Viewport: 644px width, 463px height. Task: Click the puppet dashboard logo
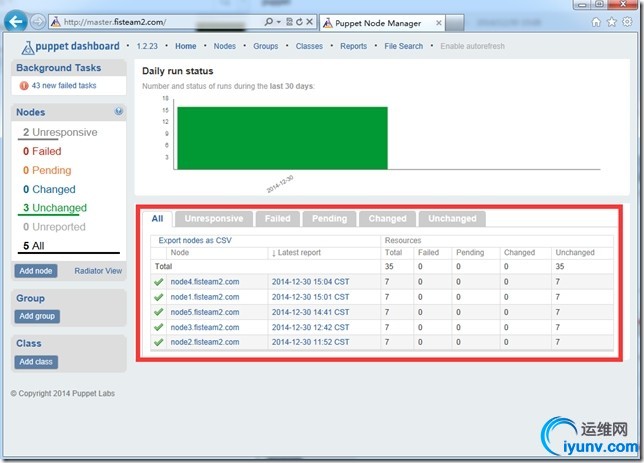[70, 47]
